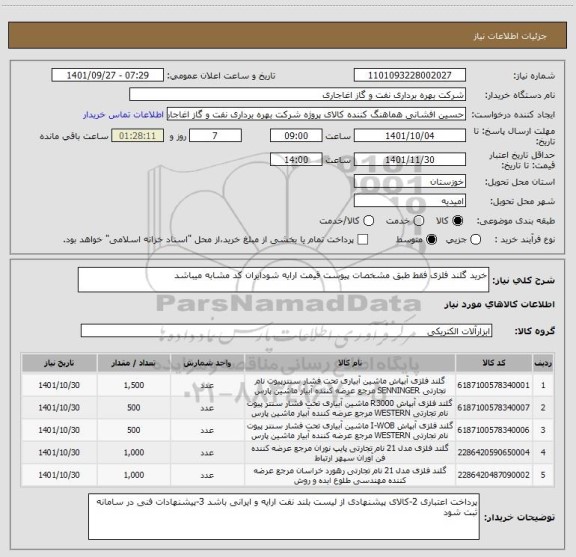Click the remaining days field showing 7
576x557 pixels.
(x=215, y=136)
